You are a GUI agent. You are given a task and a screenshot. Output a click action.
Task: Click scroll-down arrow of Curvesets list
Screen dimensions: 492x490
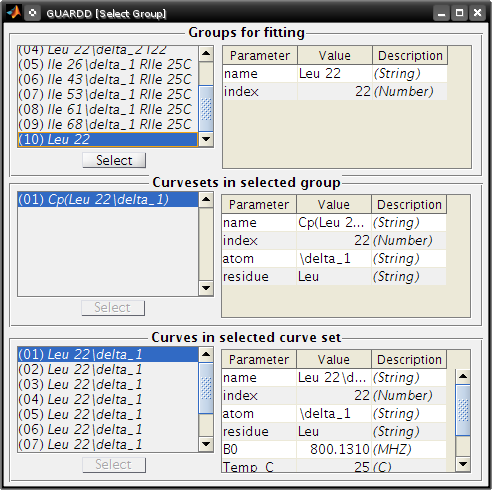tap(206, 288)
